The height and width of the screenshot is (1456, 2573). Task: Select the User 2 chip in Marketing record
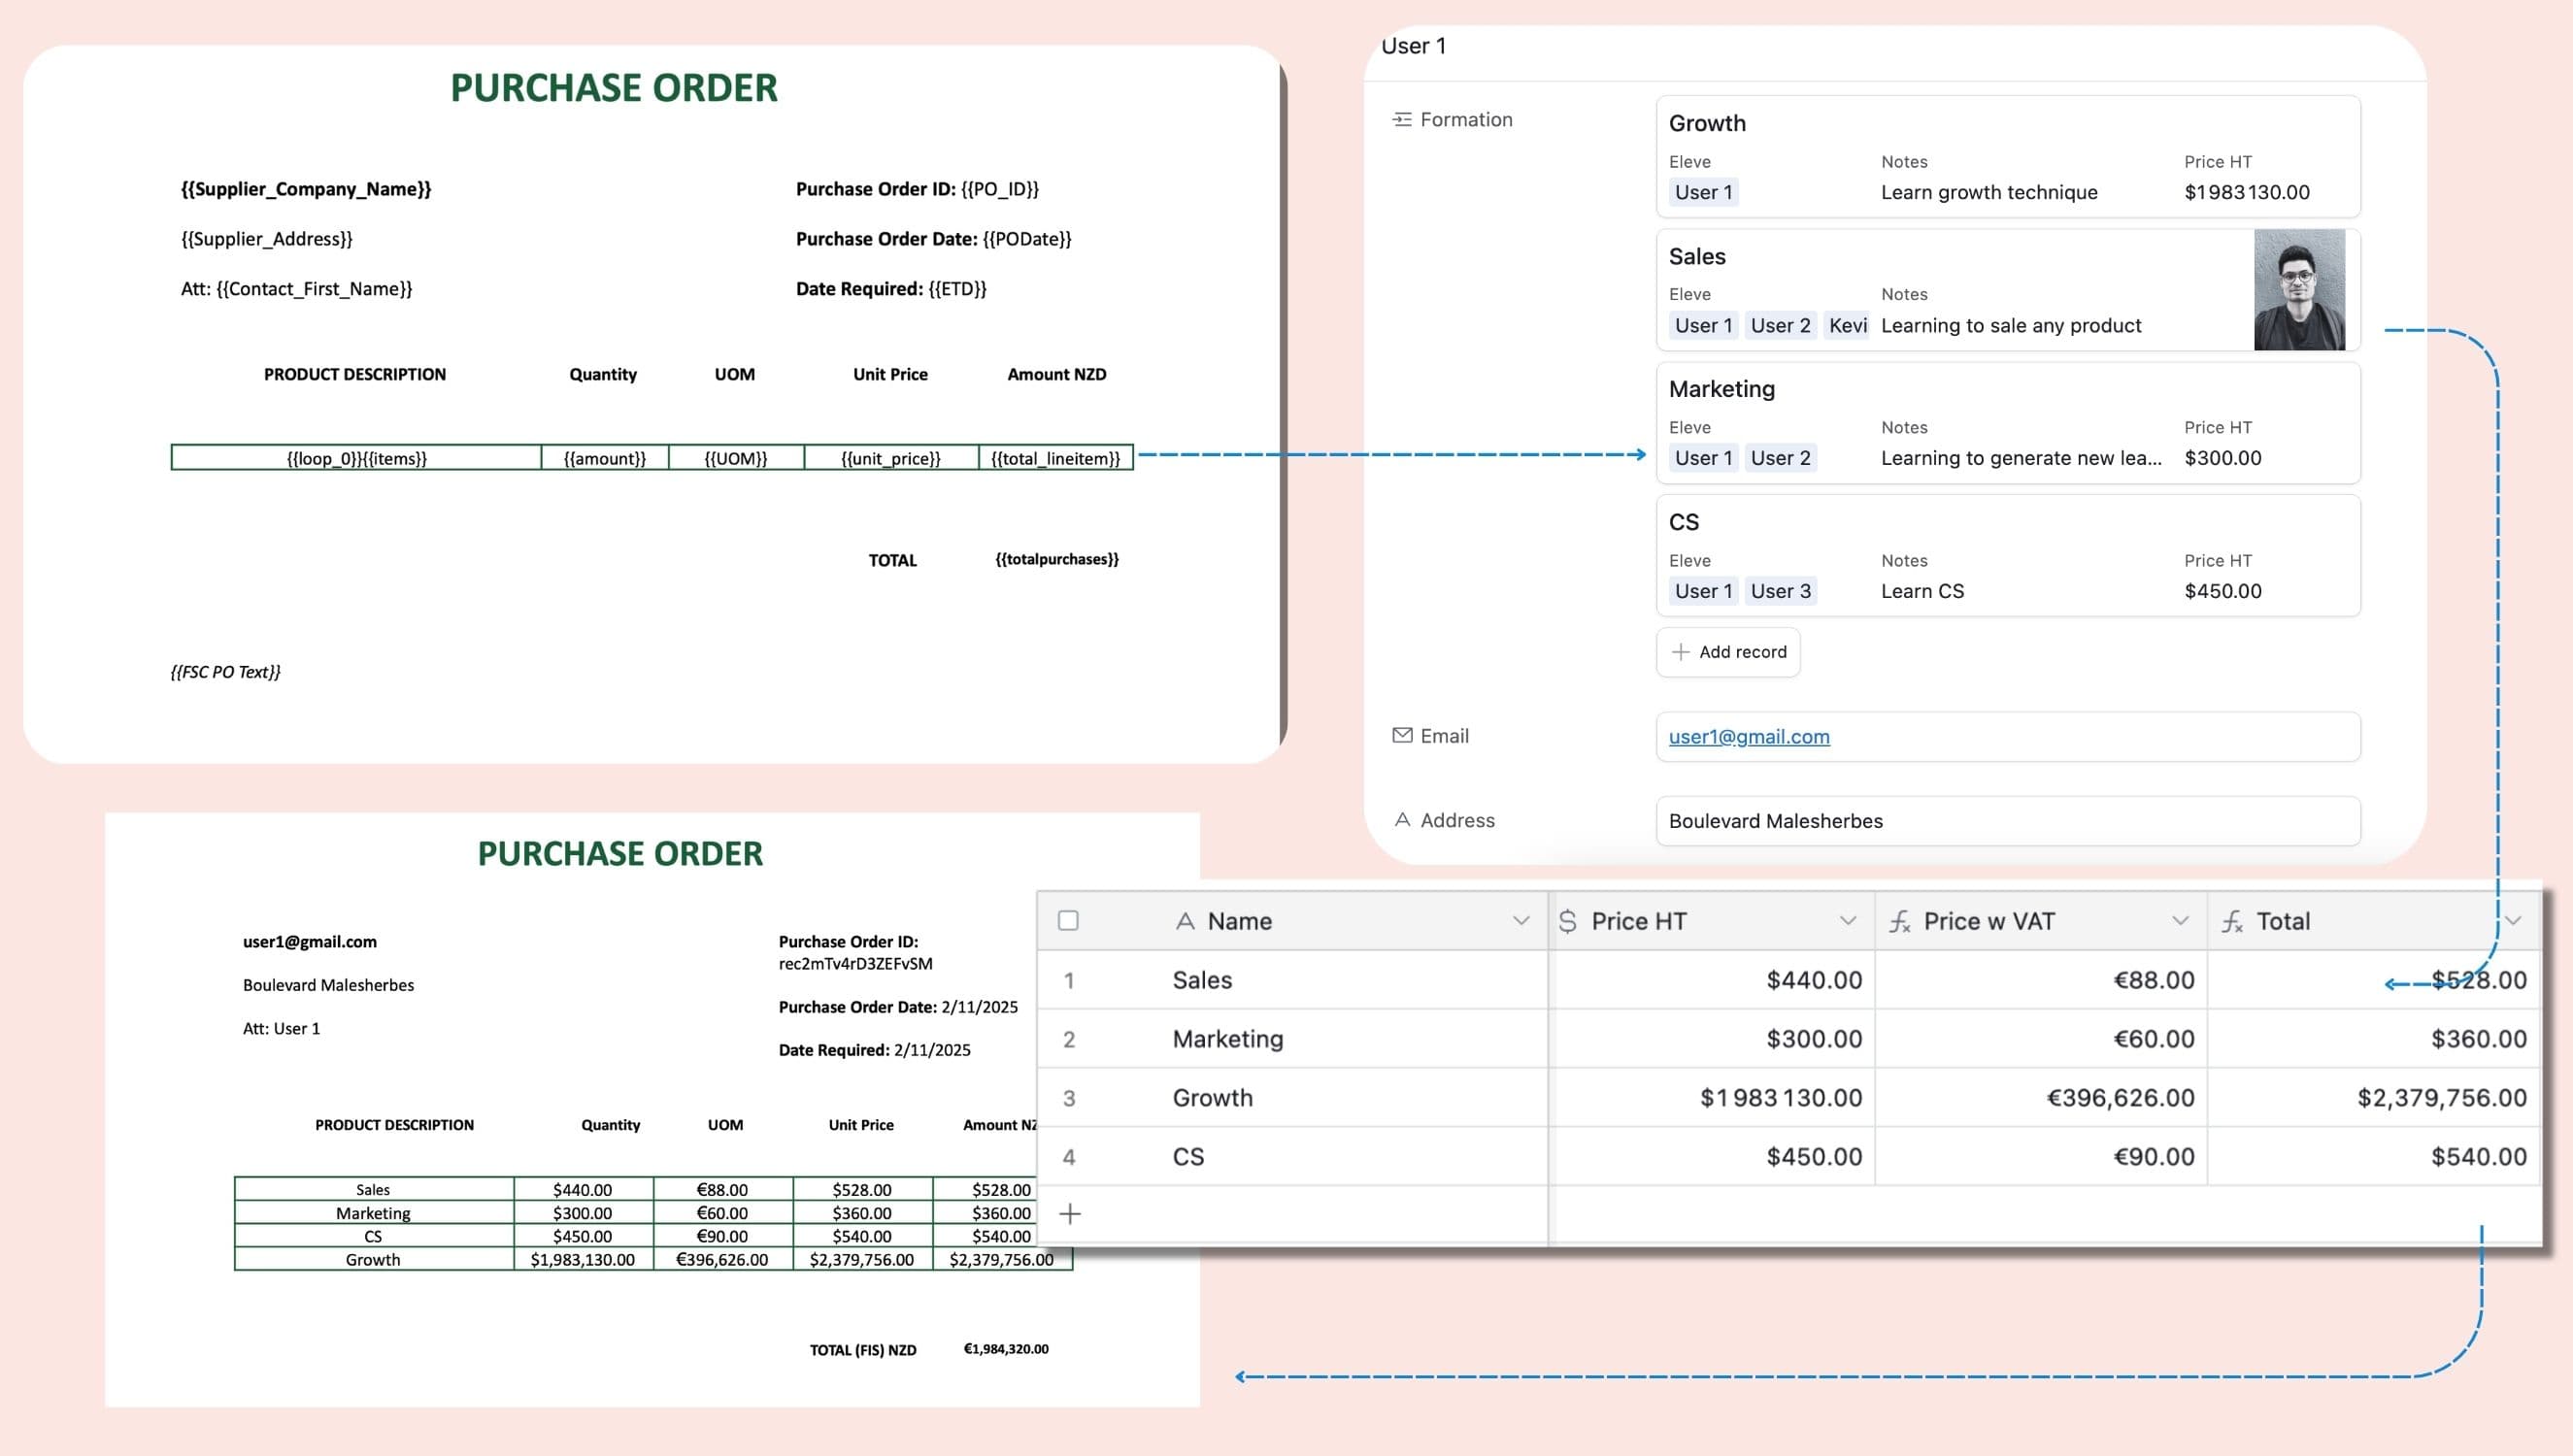pyautogui.click(x=1780, y=457)
